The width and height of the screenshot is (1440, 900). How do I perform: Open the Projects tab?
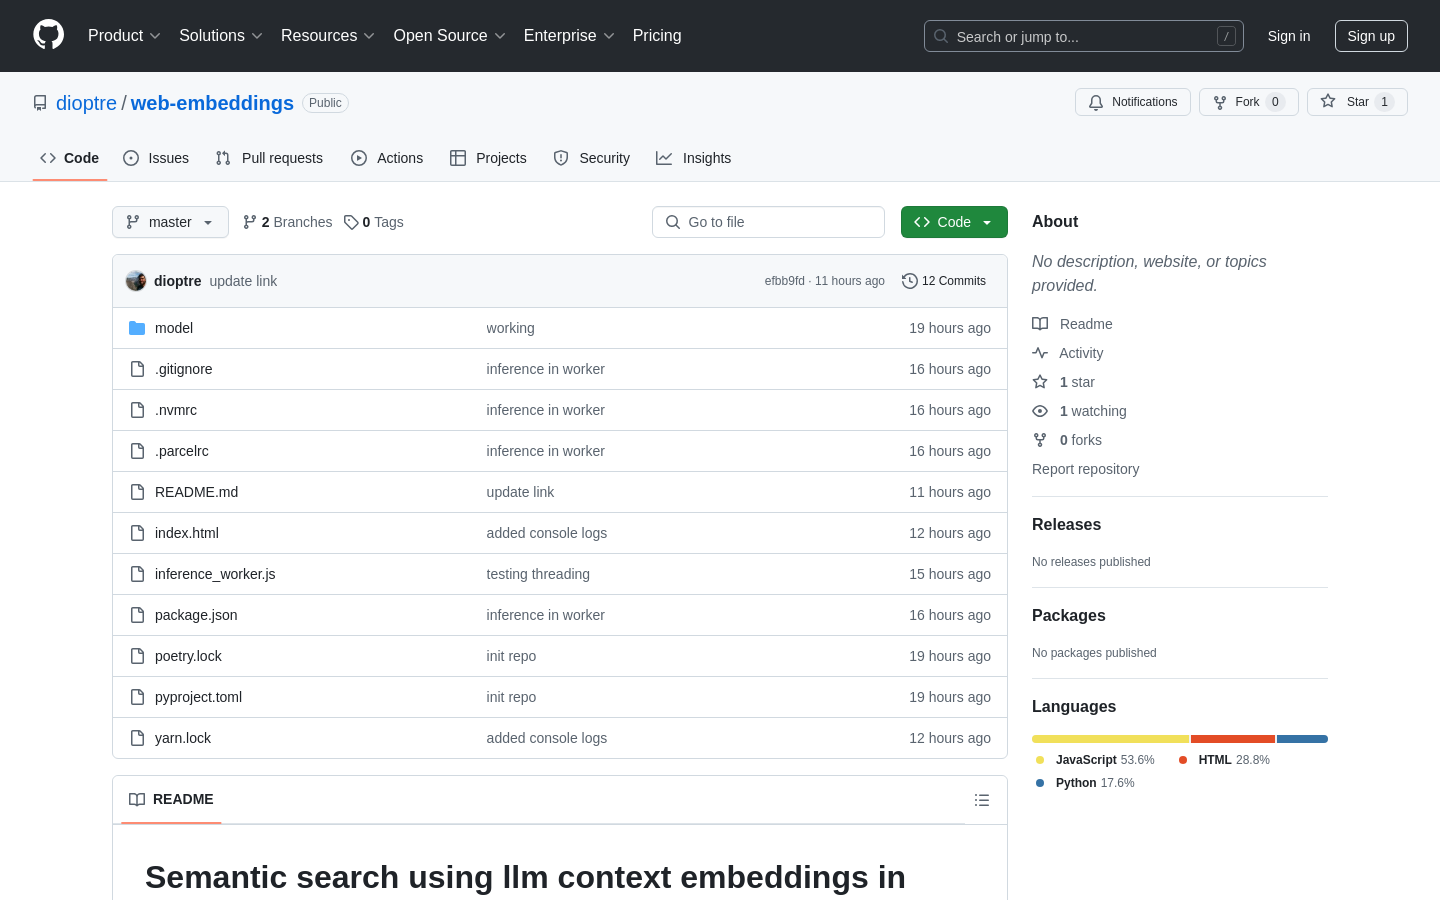(488, 158)
